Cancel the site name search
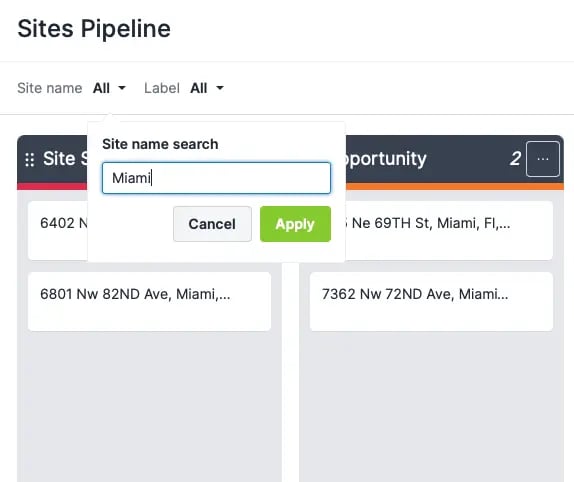This screenshot has width=574, height=482. [212, 224]
